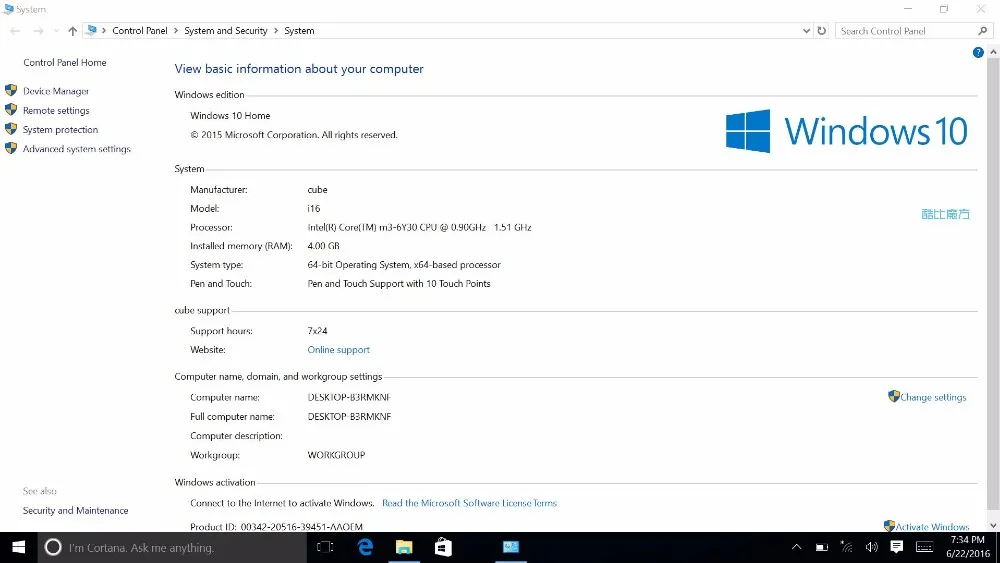Click the Cortana search box

pos(172,547)
